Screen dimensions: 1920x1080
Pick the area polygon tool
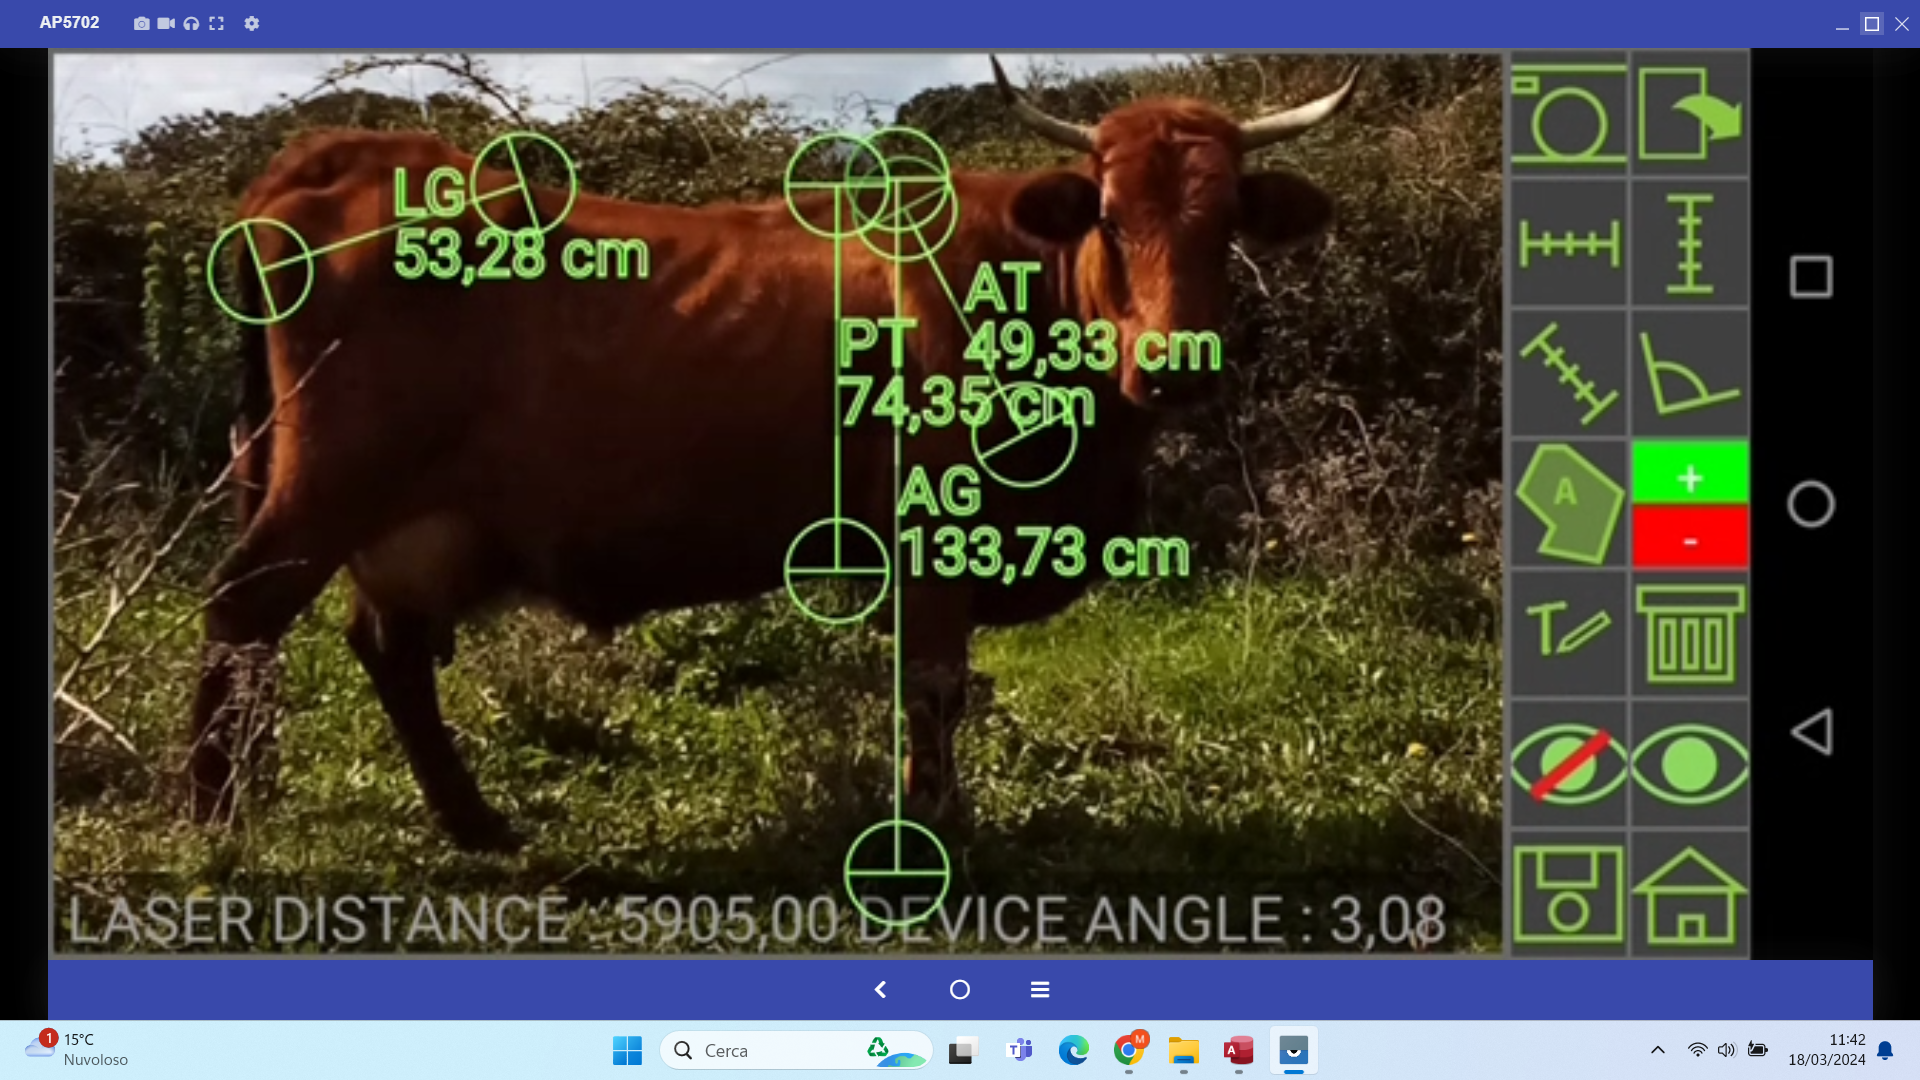(x=1568, y=504)
